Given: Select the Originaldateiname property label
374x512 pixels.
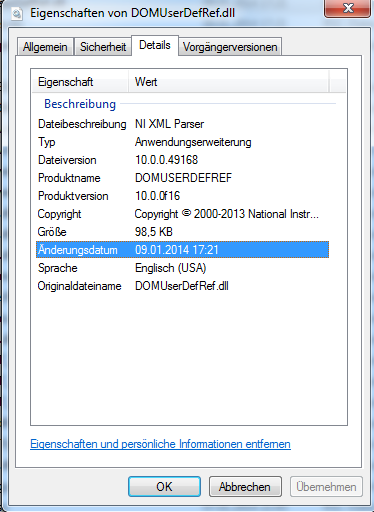Looking at the screenshot, I should pyautogui.click(x=79, y=286).
